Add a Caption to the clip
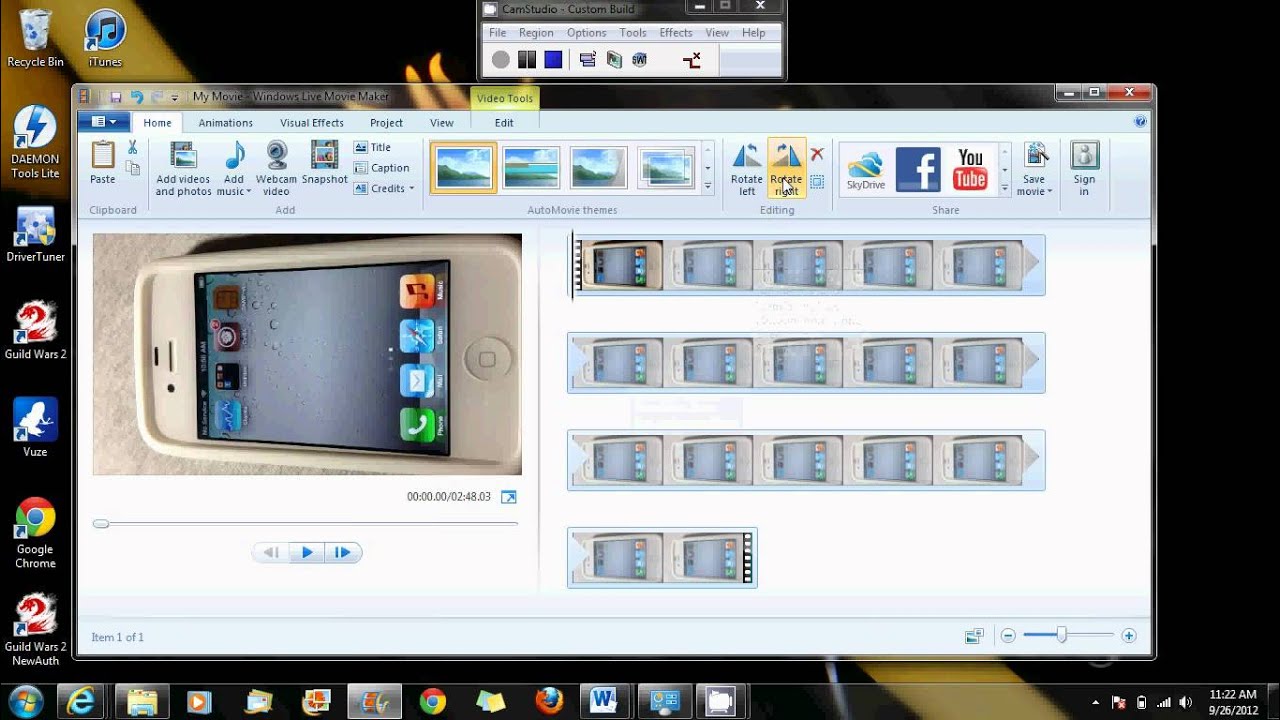The width and height of the screenshot is (1280, 720). tap(382, 168)
